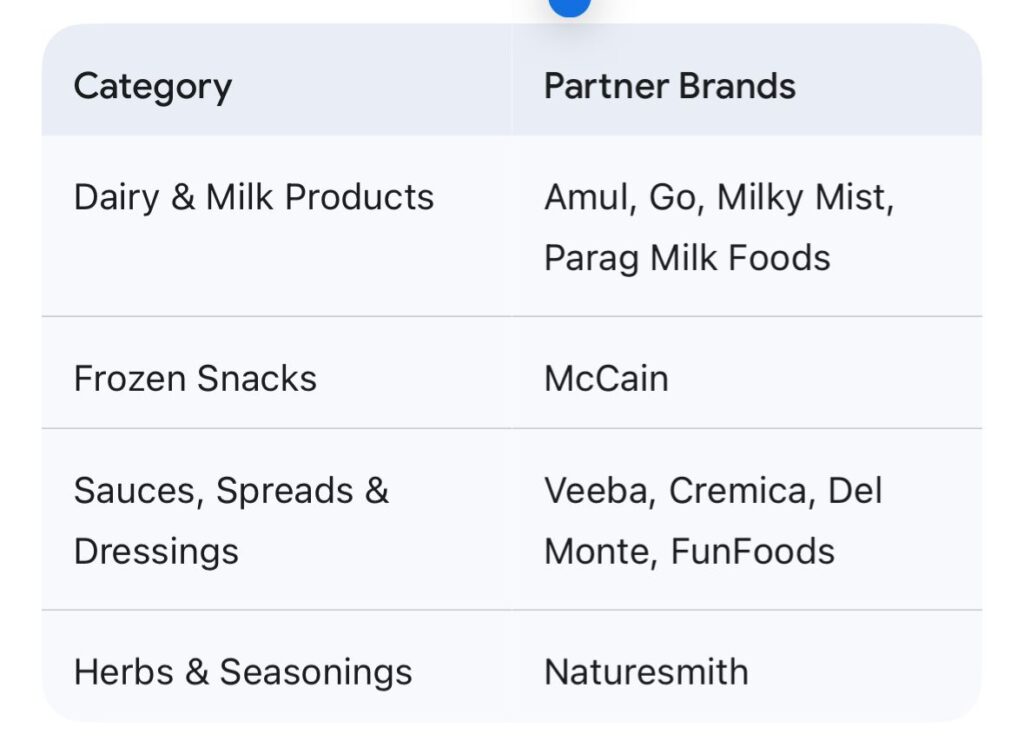Select the Partner Brands column header

pyautogui.click(x=669, y=87)
